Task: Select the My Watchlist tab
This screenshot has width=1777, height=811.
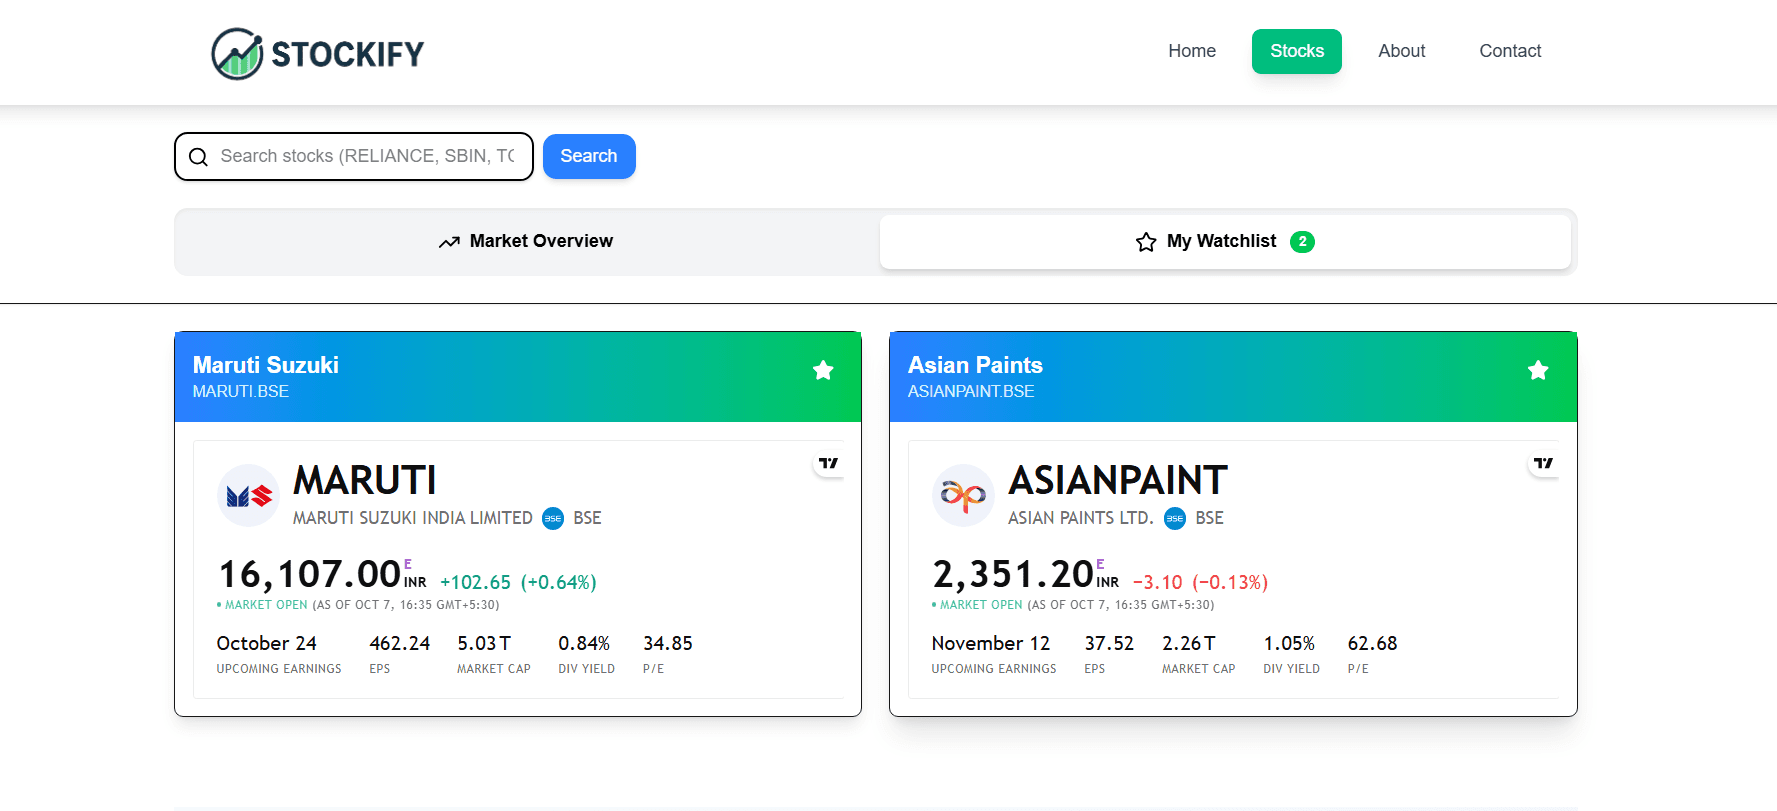Action: (x=1225, y=242)
